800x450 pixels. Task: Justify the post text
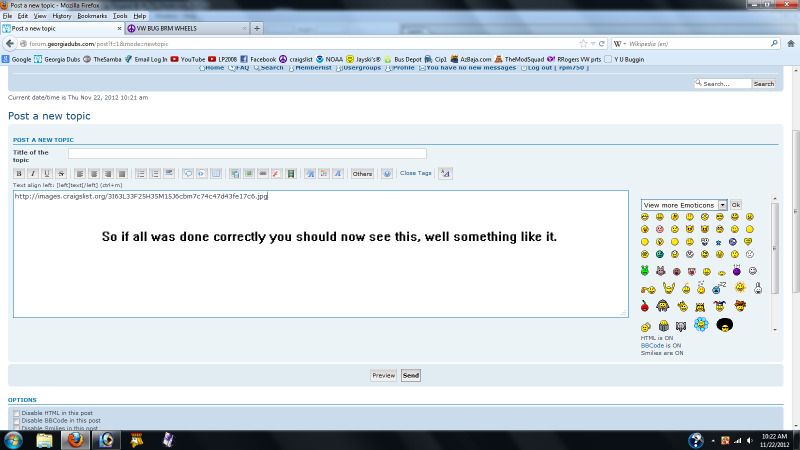122,173
